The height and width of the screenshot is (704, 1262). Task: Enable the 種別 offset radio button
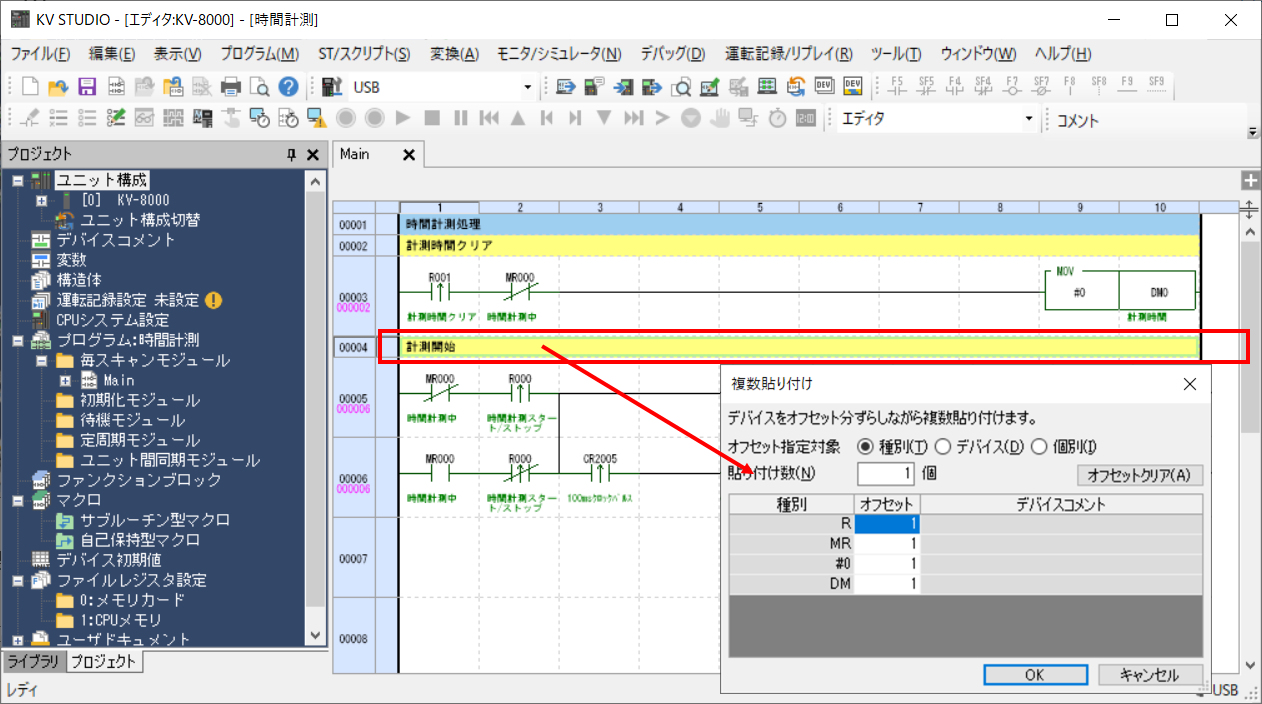tap(866, 446)
